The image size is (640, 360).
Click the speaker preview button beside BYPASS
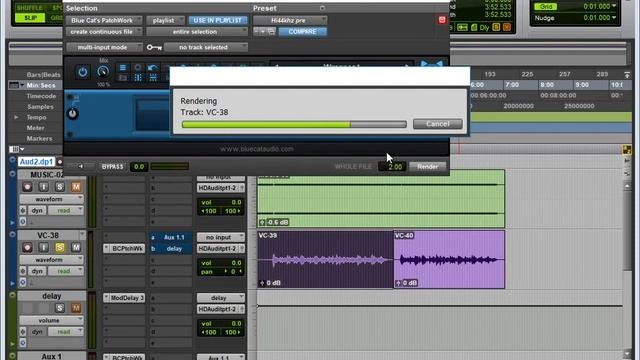[x=80, y=167]
